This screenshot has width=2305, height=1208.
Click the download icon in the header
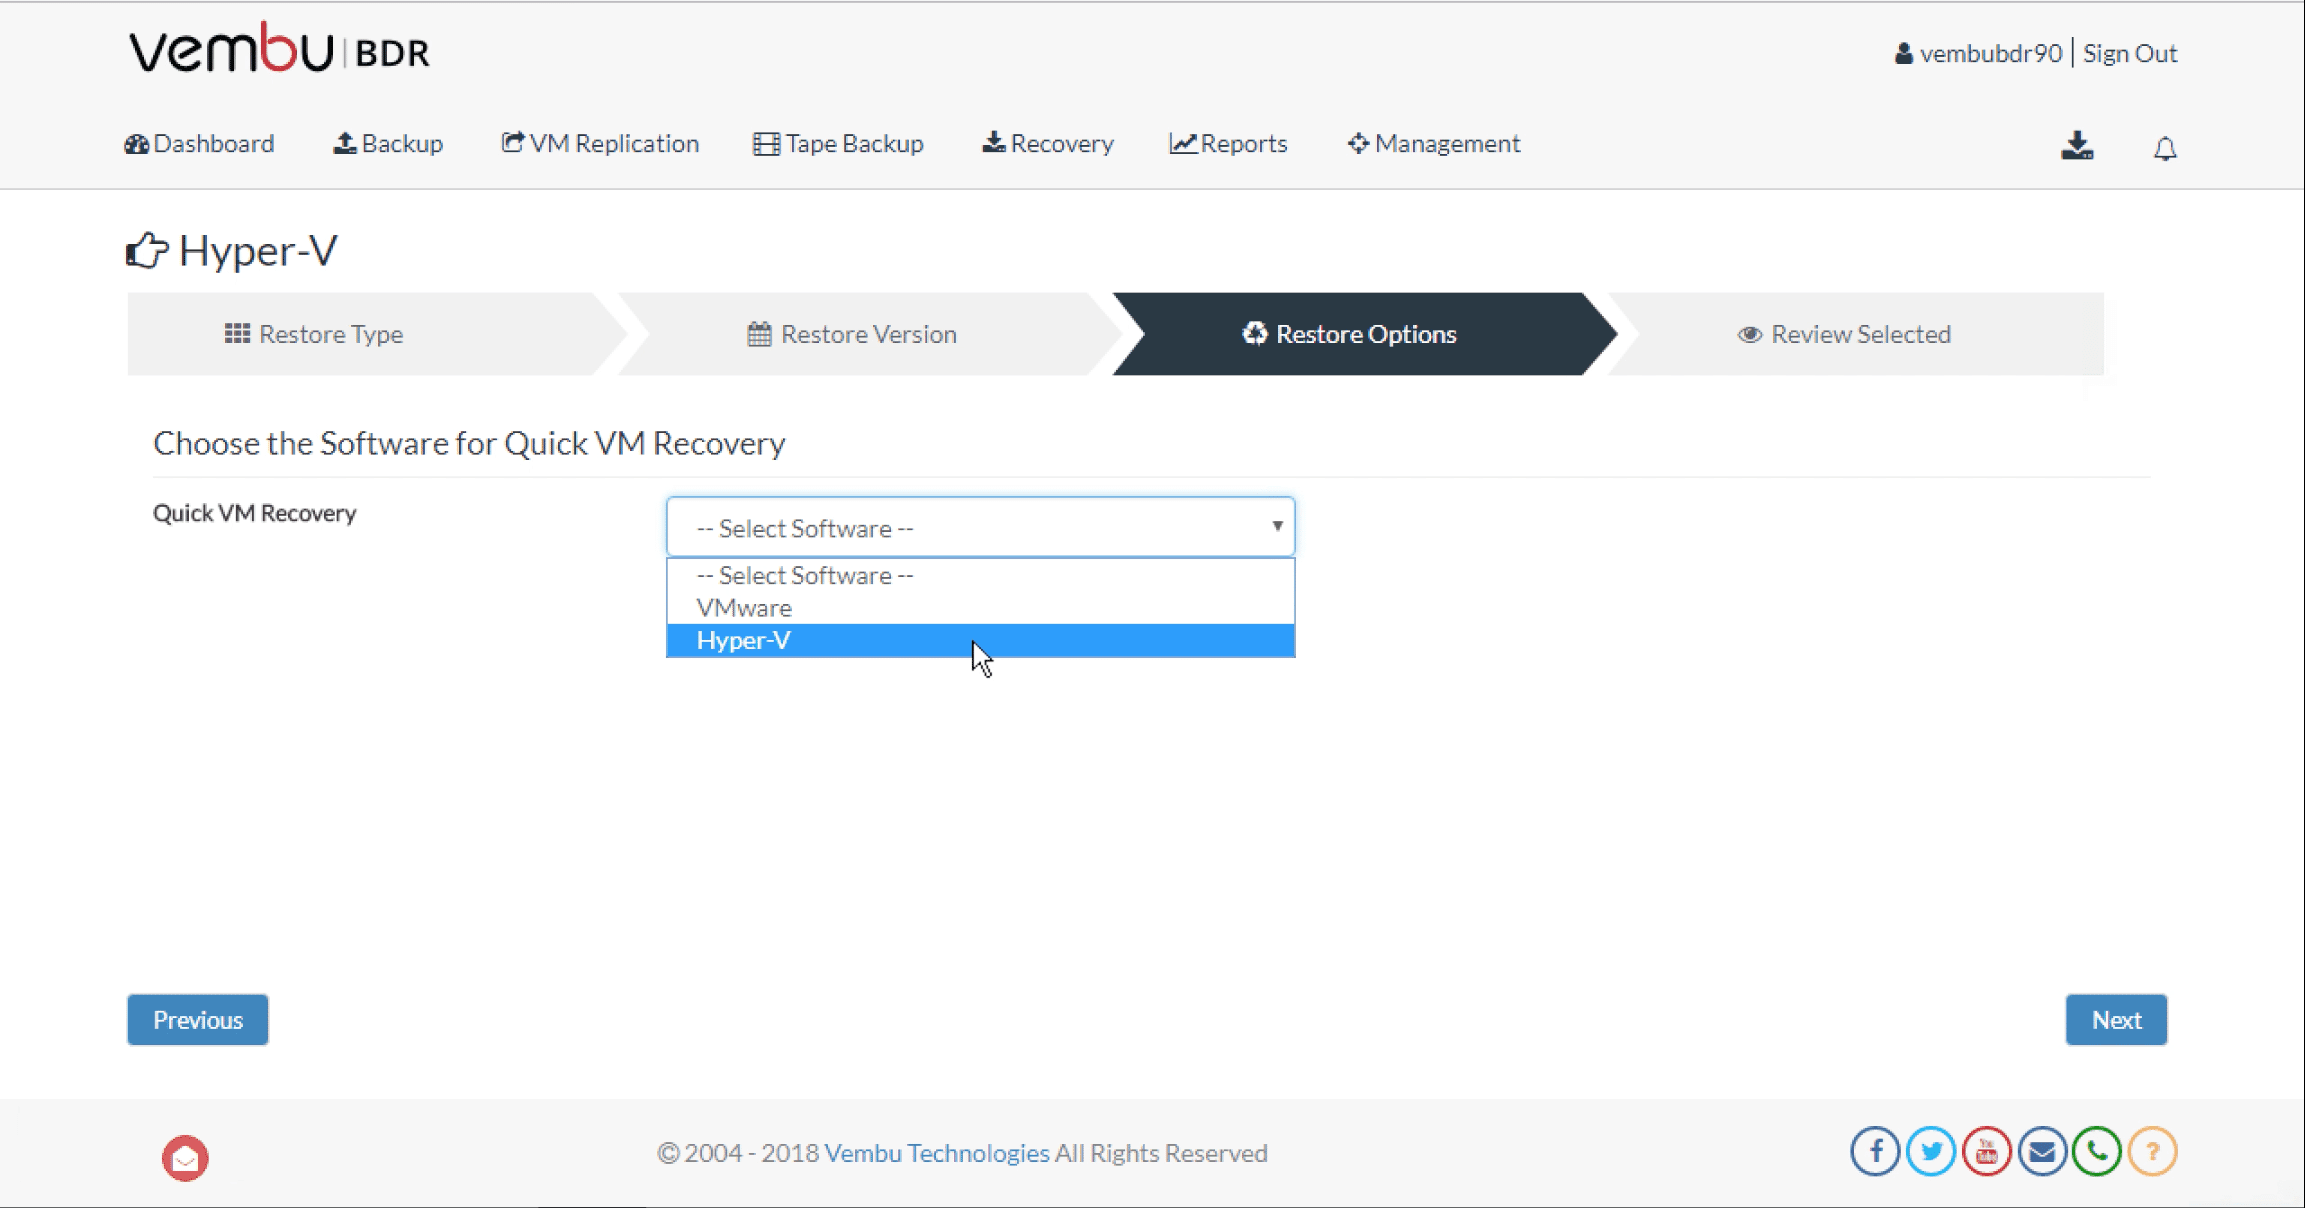pyautogui.click(x=2077, y=146)
